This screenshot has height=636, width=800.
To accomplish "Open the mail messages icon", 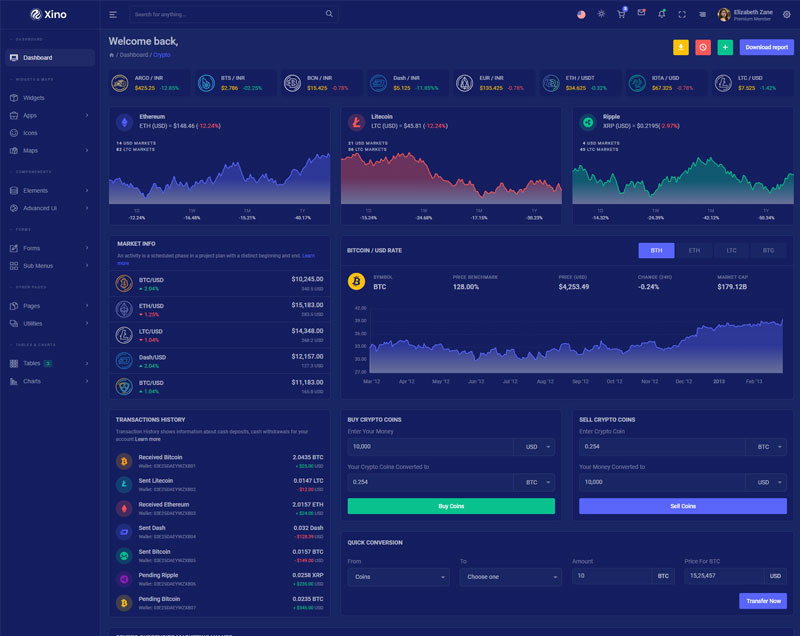I will pos(641,14).
